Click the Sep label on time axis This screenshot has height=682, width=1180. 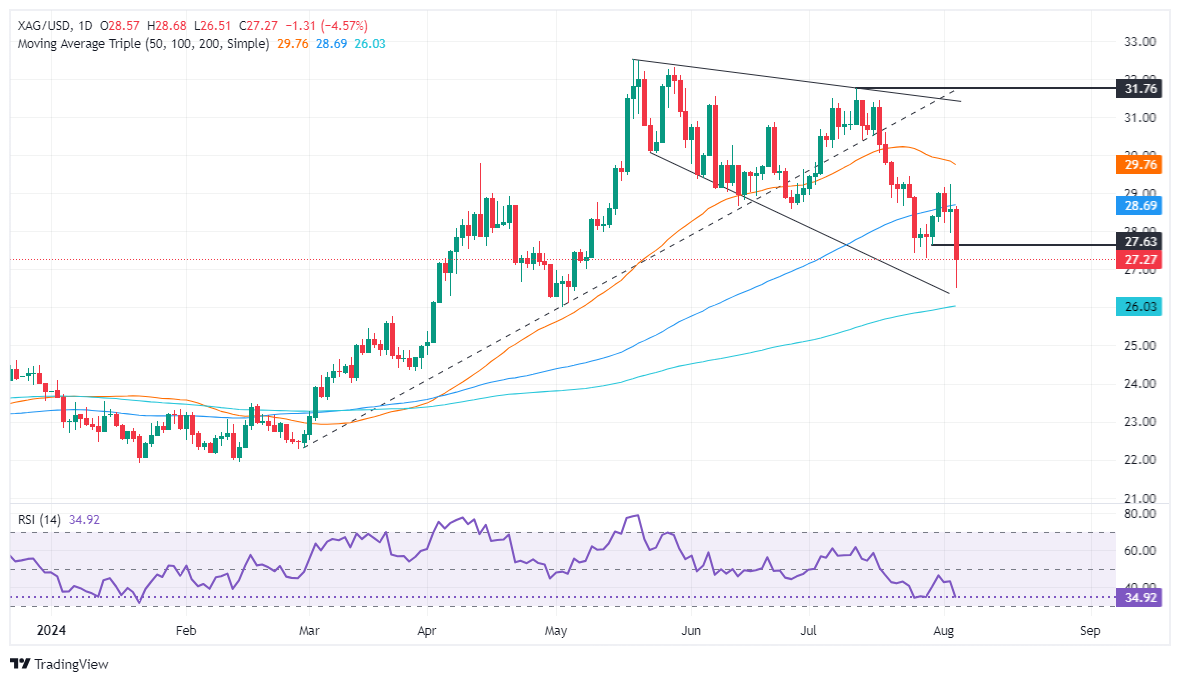click(1090, 630)
